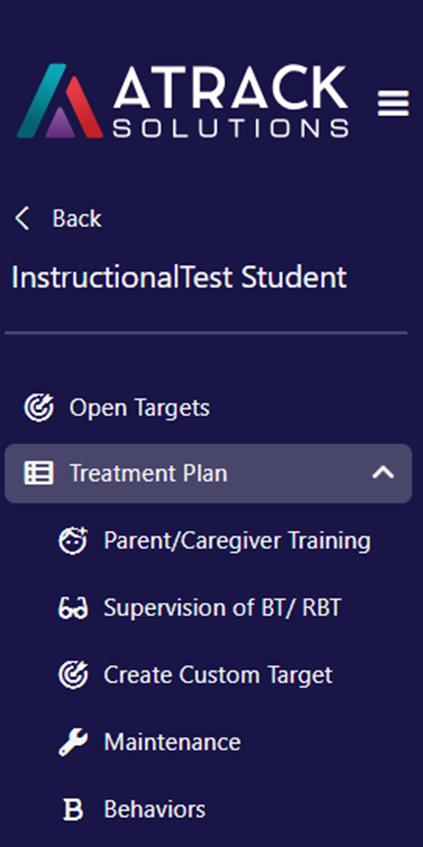Click the Supervision glasses icon
Image resolution: width=423 pixels, height=847 pixels.
click(73, 609)
